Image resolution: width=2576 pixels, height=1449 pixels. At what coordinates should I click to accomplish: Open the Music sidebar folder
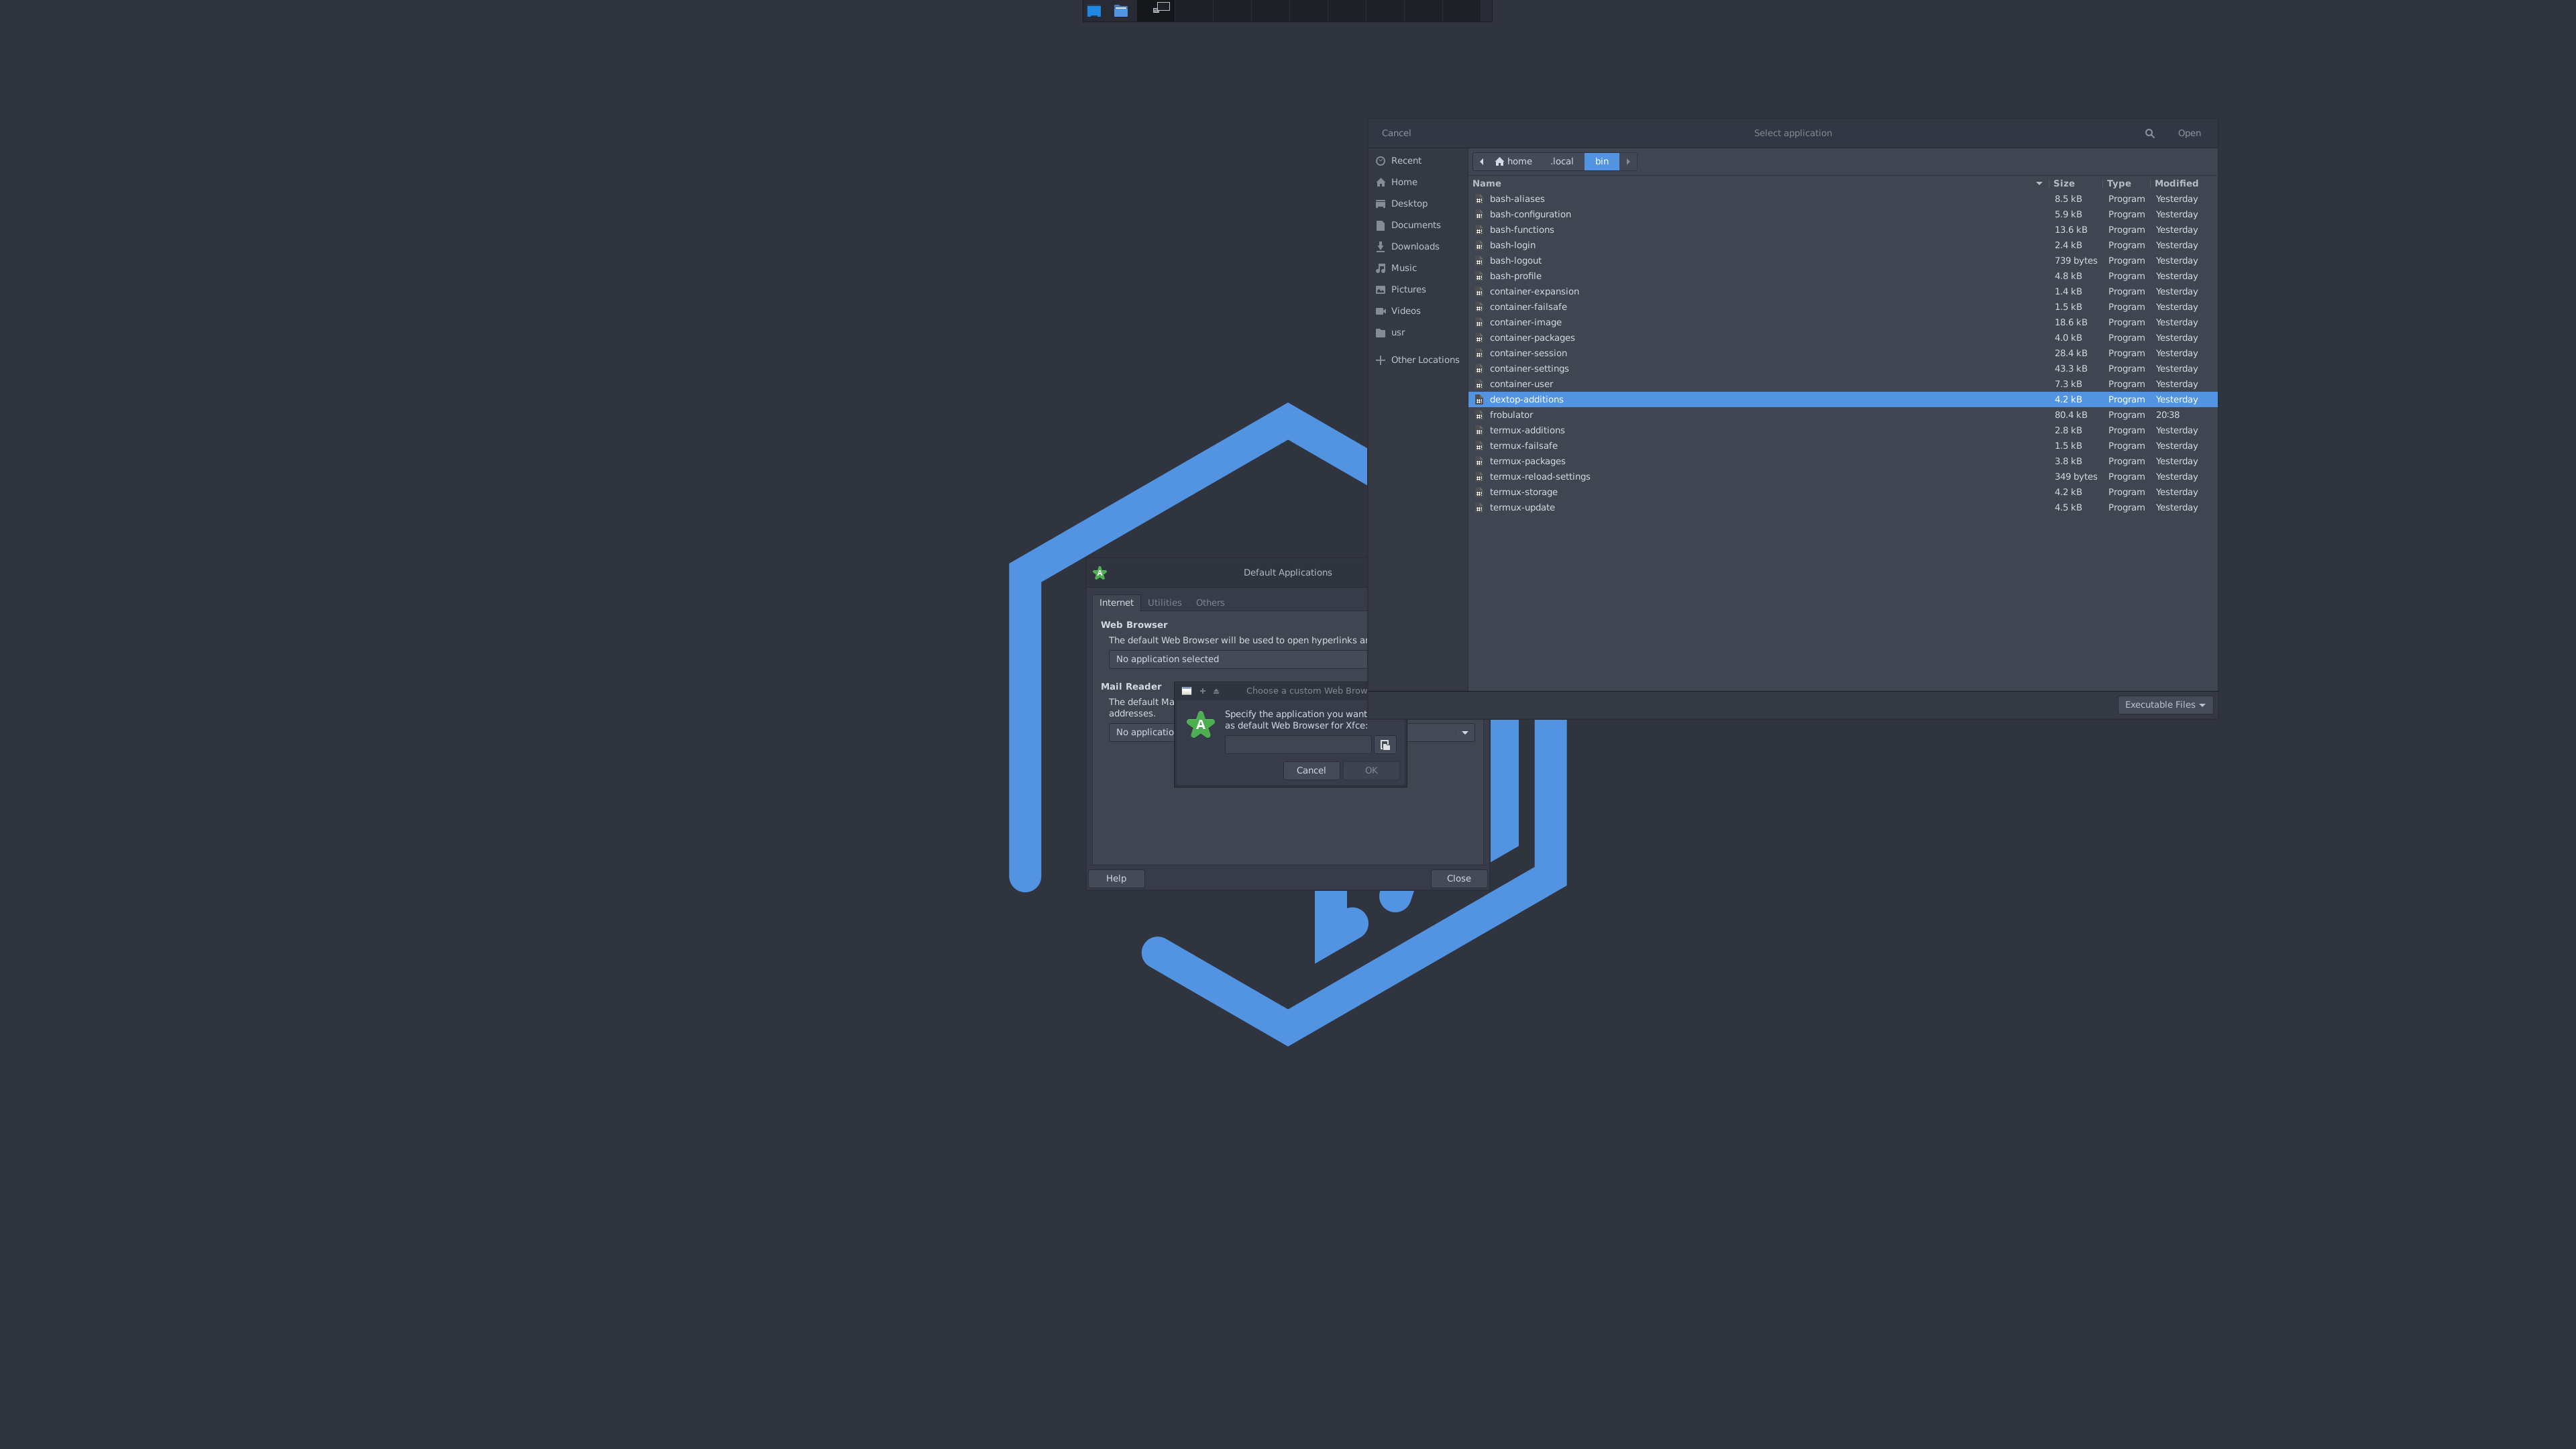(1403, 268)
